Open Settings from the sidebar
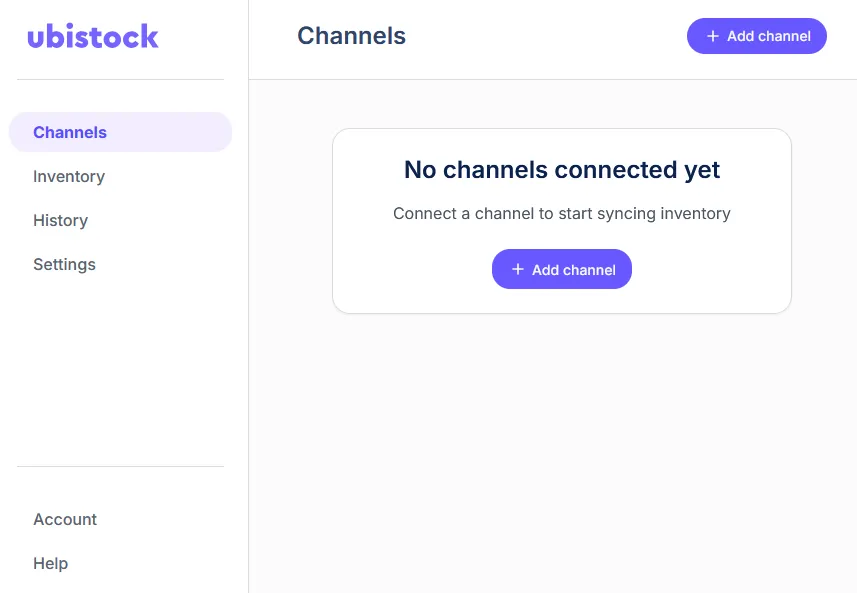This screenshot has width=857, height=593. click(64, 264)
